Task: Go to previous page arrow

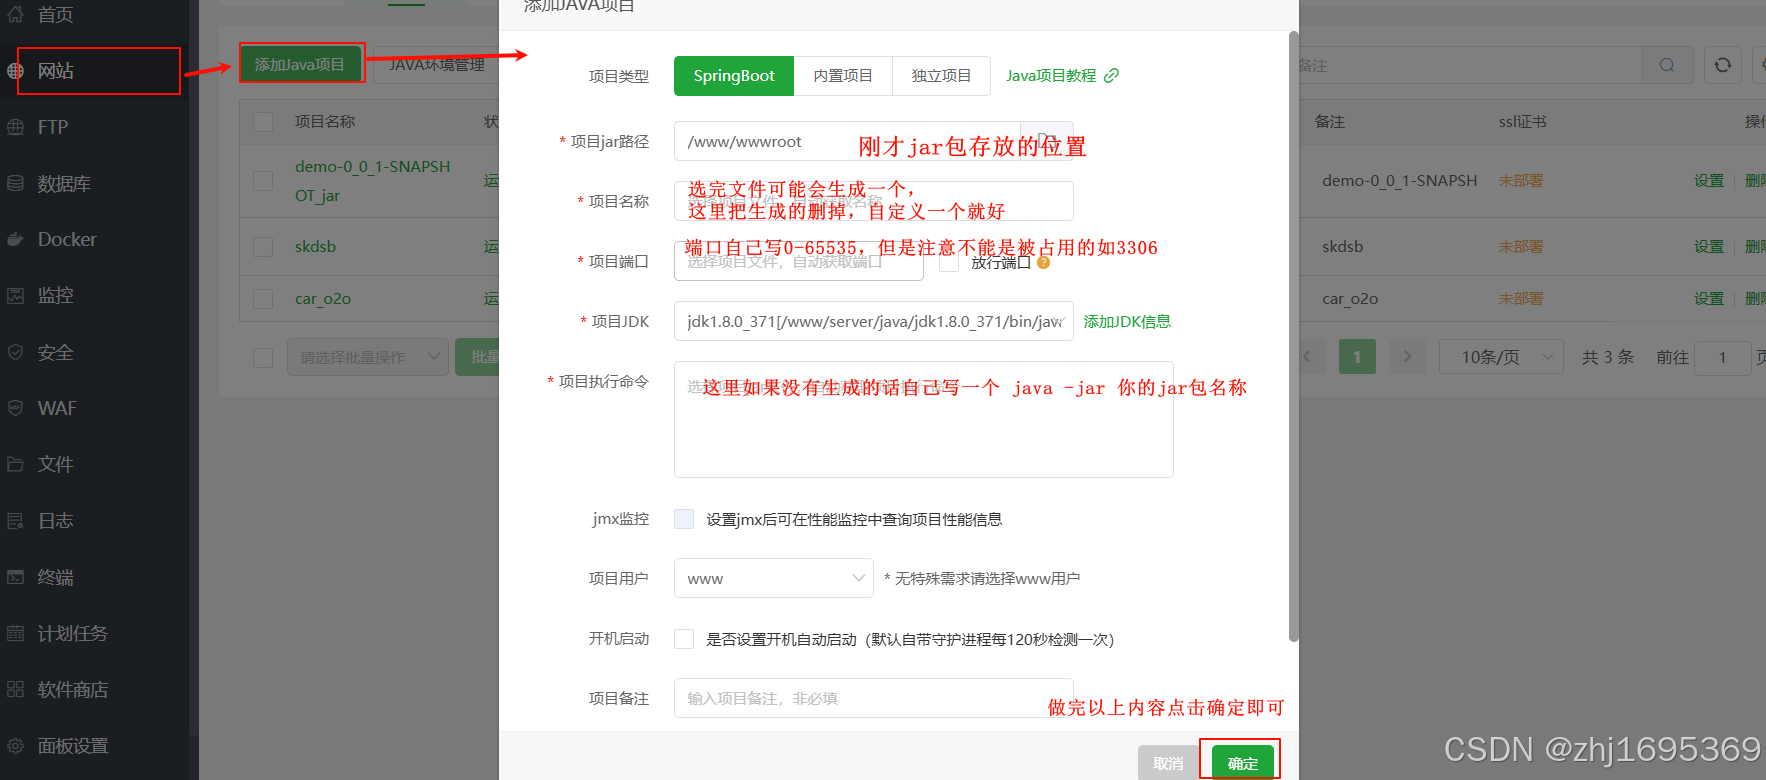Action: tap(1308, 357)
